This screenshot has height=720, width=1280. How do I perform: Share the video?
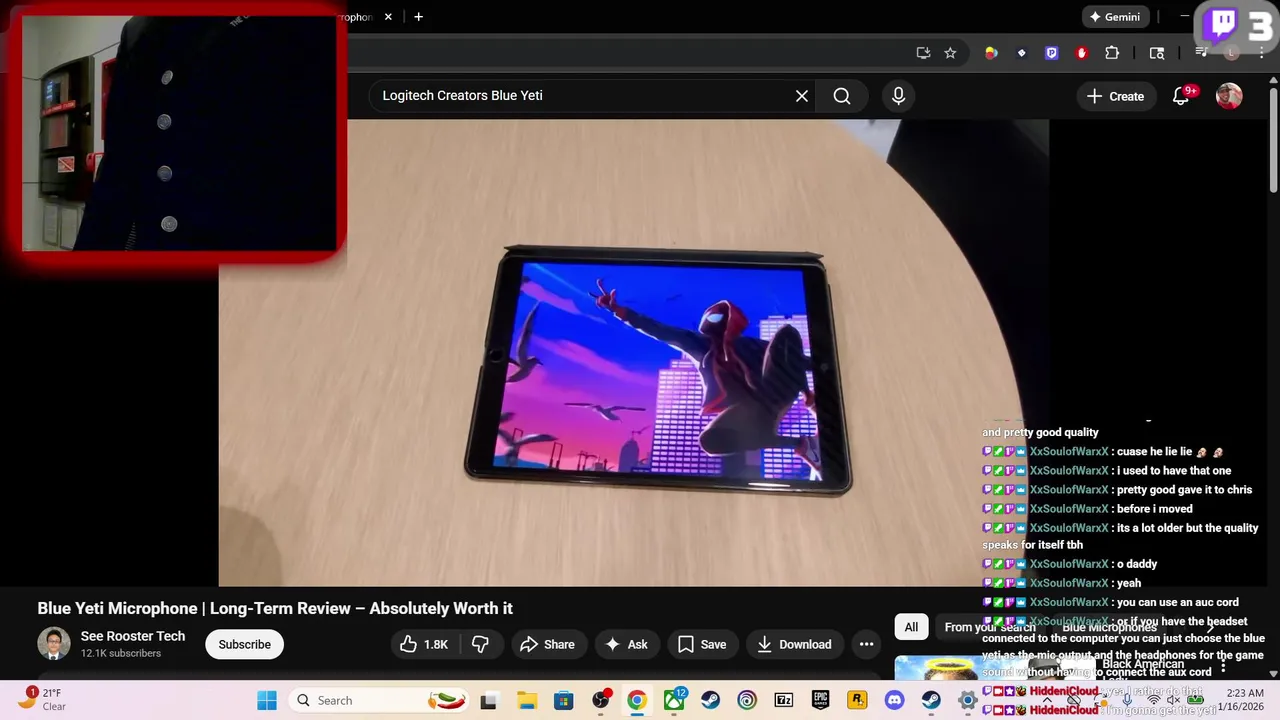tap(547, 645)
